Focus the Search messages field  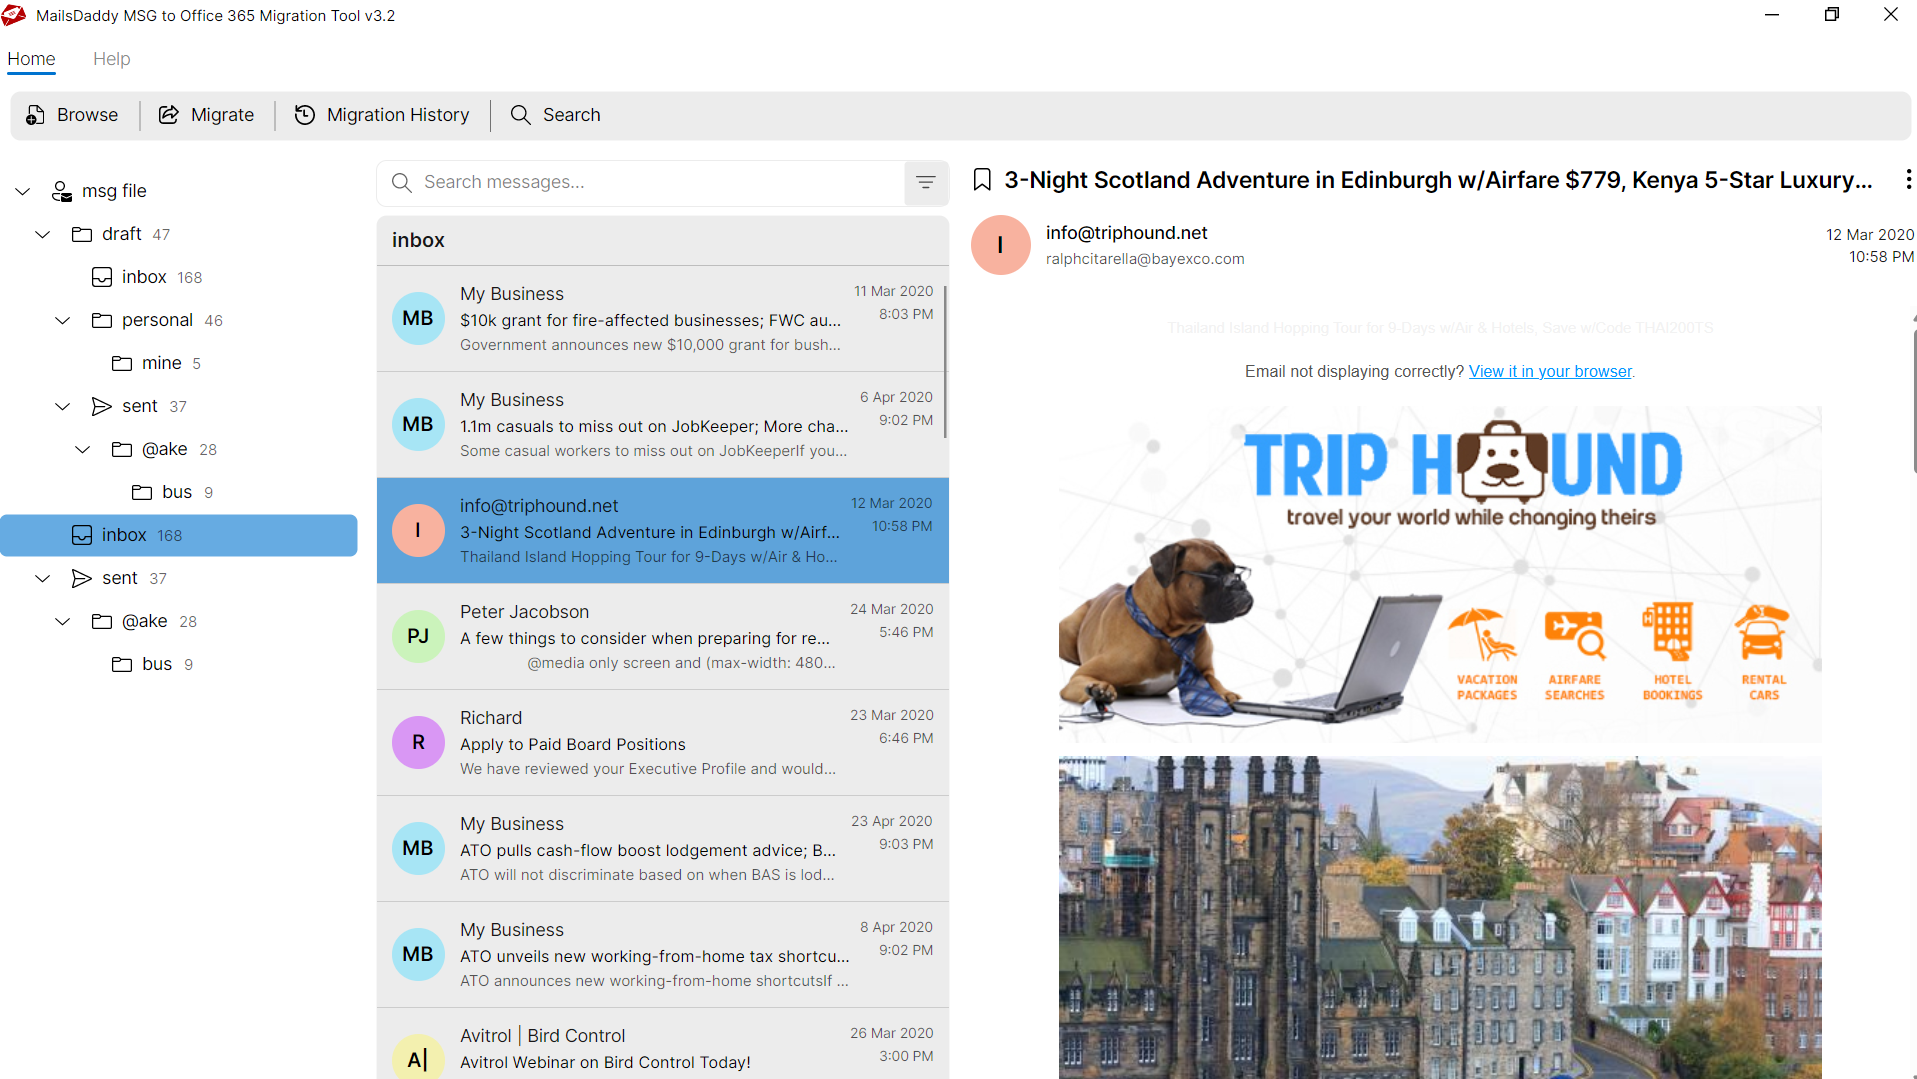tap(640, 182)
